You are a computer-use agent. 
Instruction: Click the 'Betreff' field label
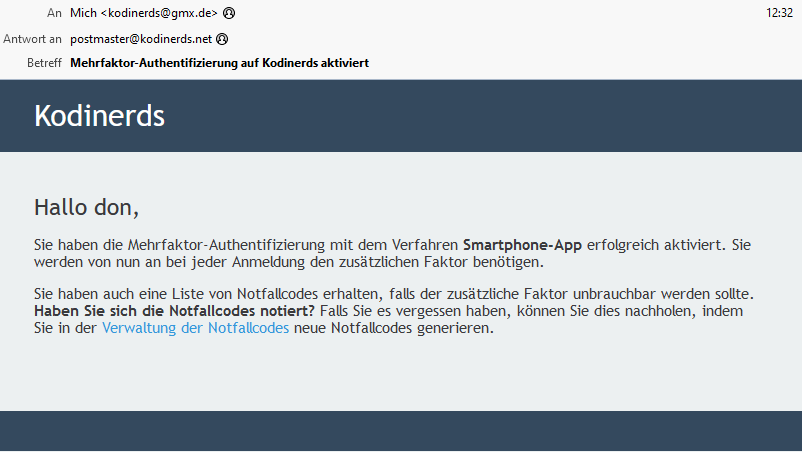(44, 63)
